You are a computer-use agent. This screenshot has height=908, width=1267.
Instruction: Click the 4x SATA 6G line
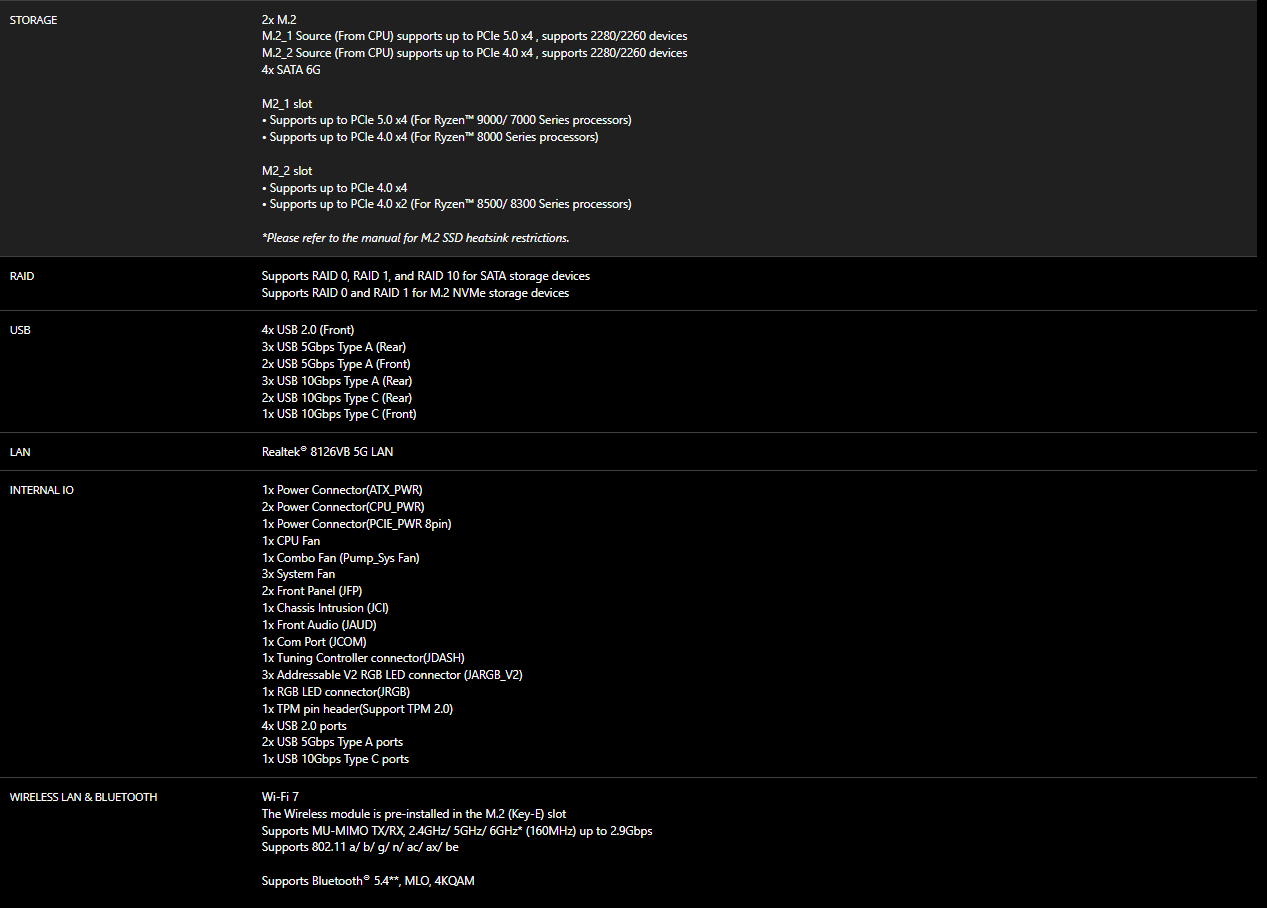291,70
